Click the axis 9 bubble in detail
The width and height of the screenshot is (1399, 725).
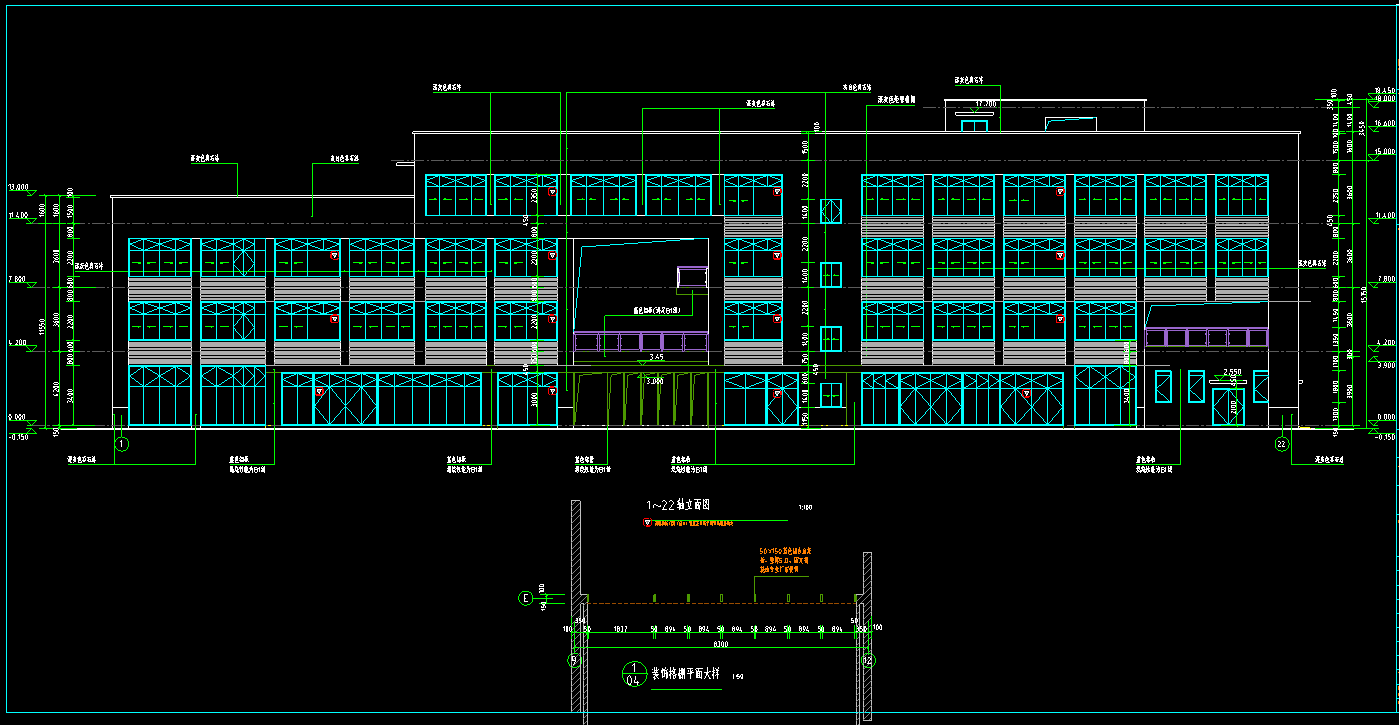(x=574, y=660)
